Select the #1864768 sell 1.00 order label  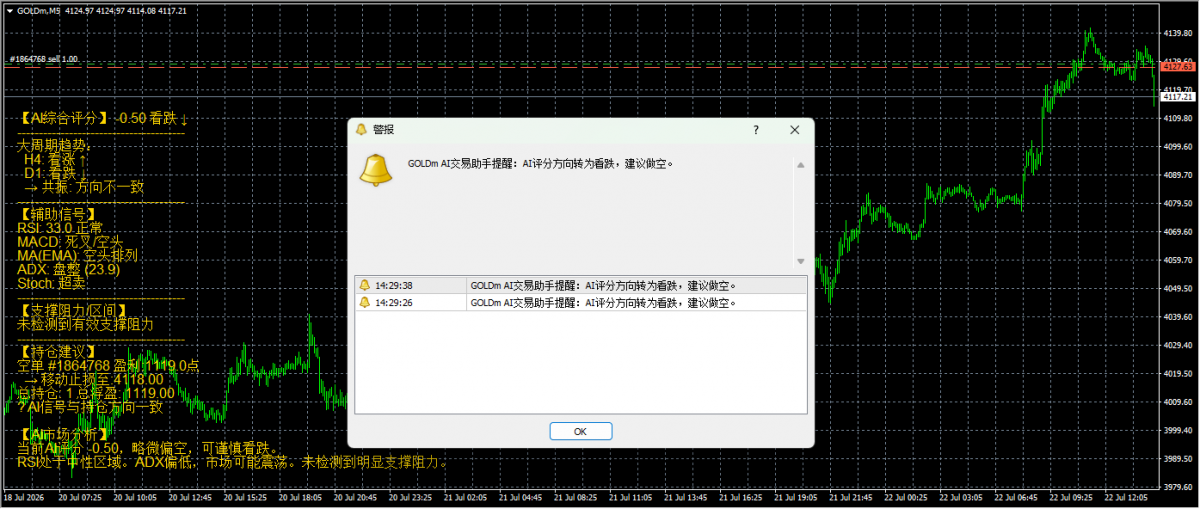point(42,59)
